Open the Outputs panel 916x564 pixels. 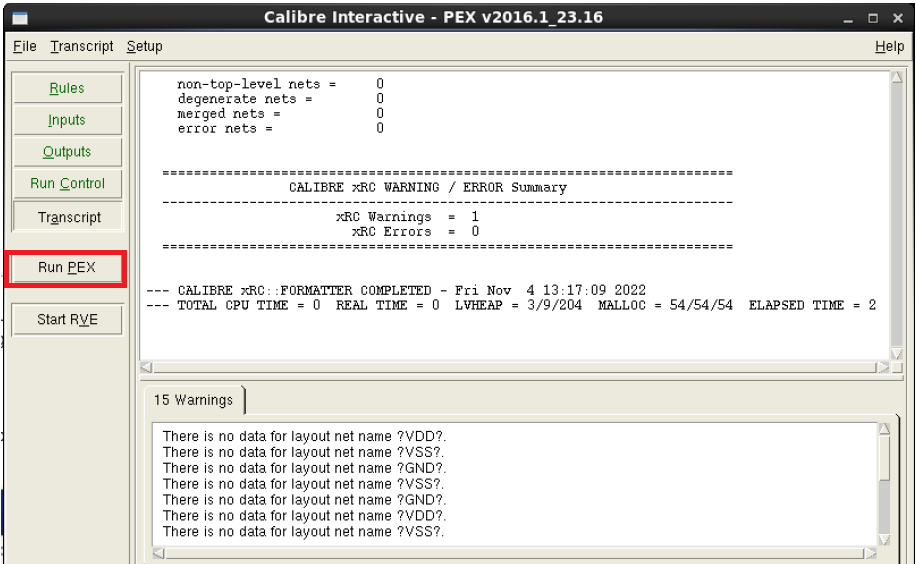pyautogui.click(x=67, y=151)
